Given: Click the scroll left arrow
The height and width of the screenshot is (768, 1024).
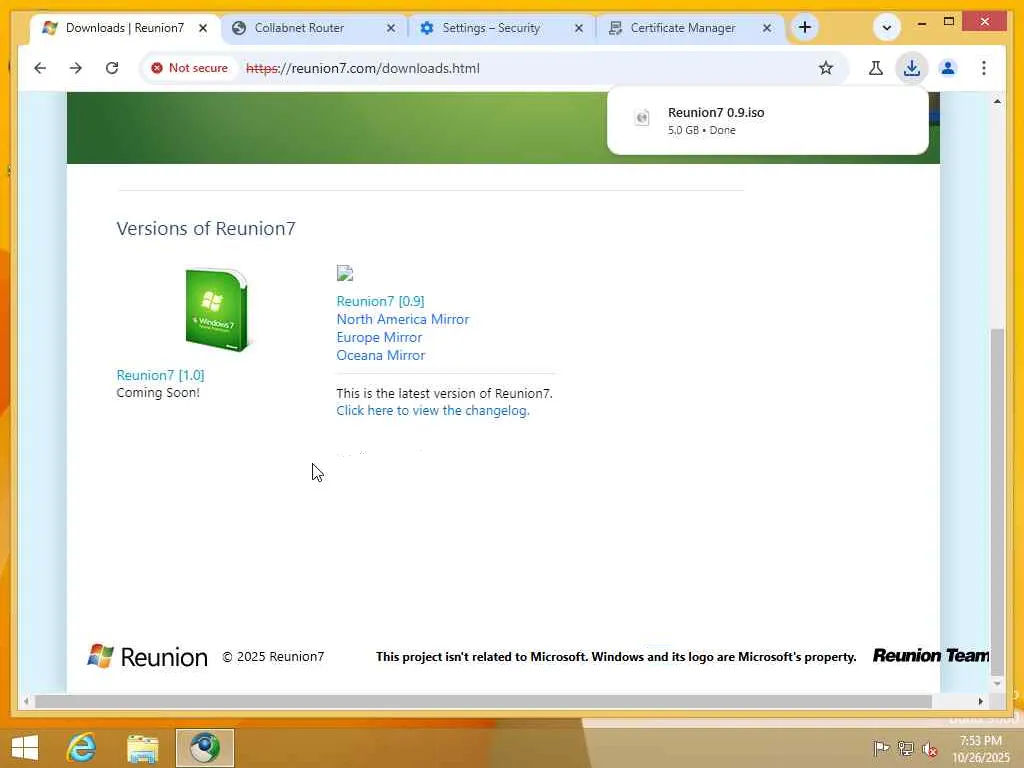Looking at the screenshot, I should click(25, 701).
